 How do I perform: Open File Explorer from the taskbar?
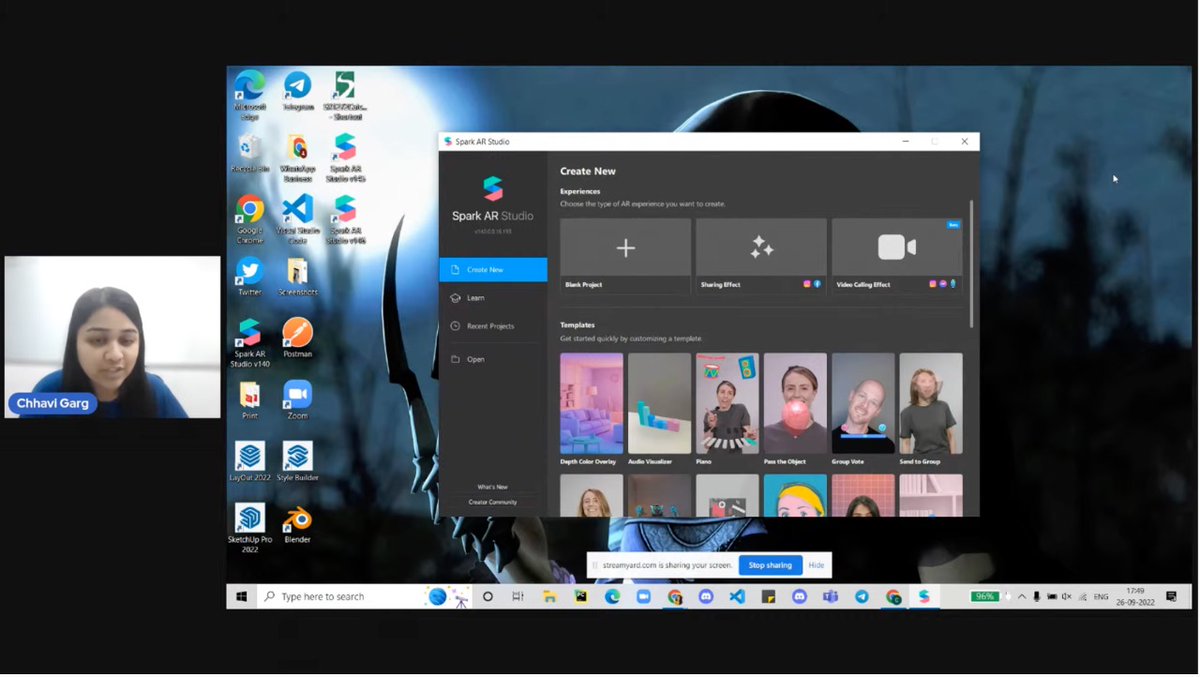tap(549, 596)
